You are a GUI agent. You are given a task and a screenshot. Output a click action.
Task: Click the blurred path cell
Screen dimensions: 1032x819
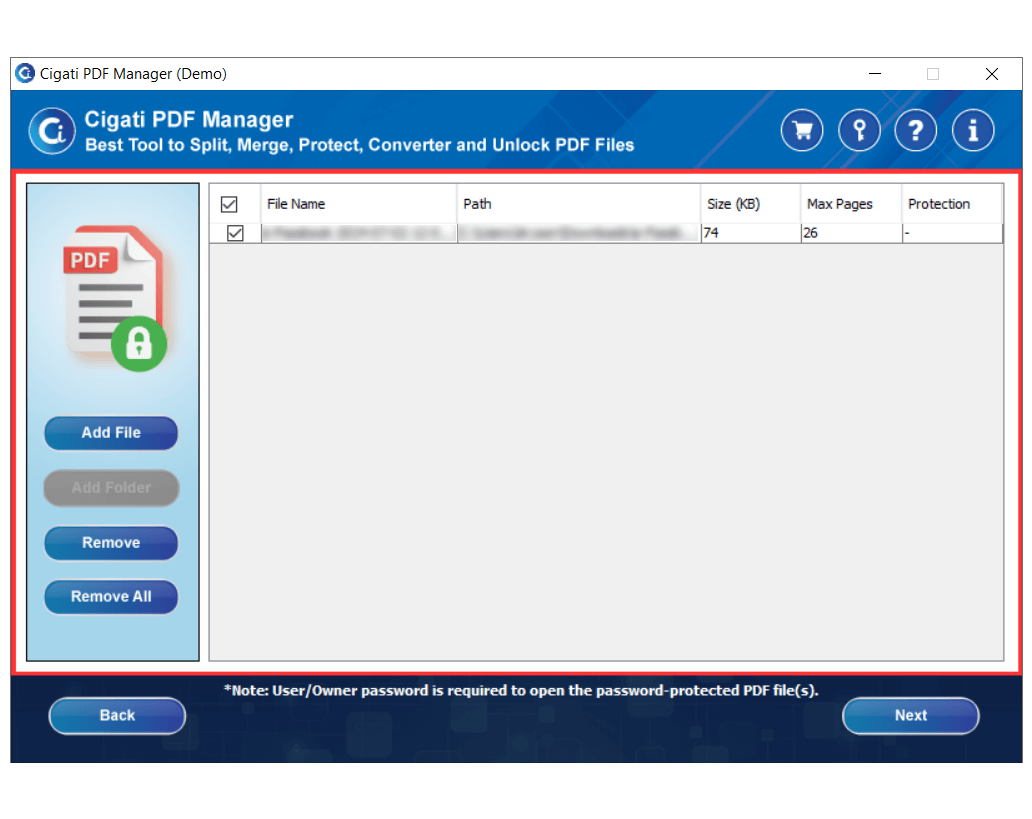[x=579, y=233]
